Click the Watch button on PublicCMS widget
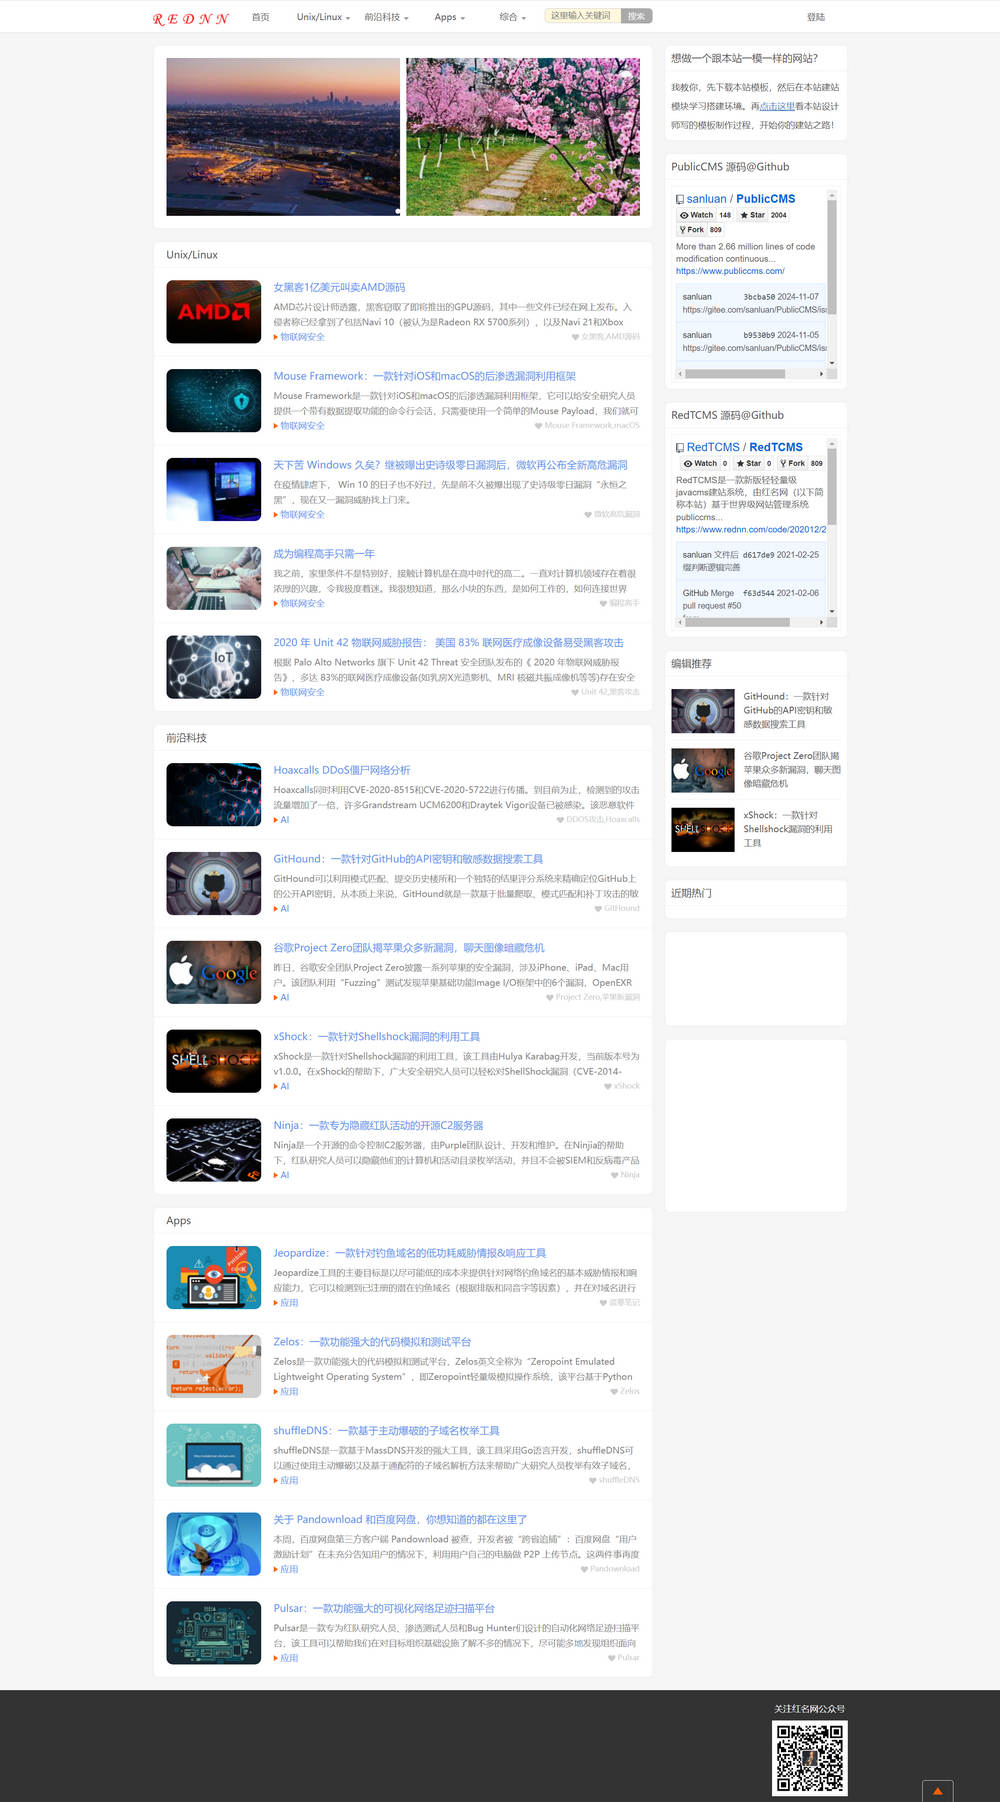 tap(697, 215)
